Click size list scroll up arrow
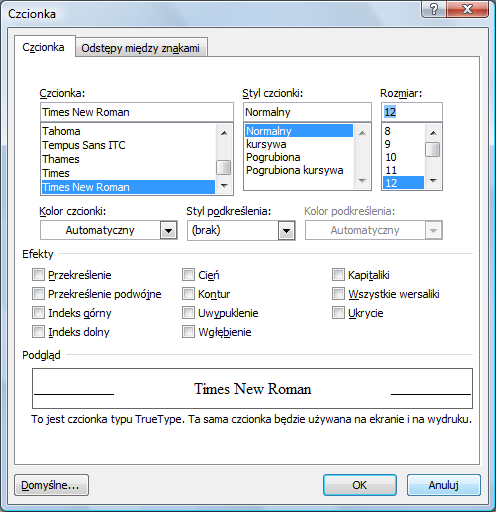 click(433, 133)
